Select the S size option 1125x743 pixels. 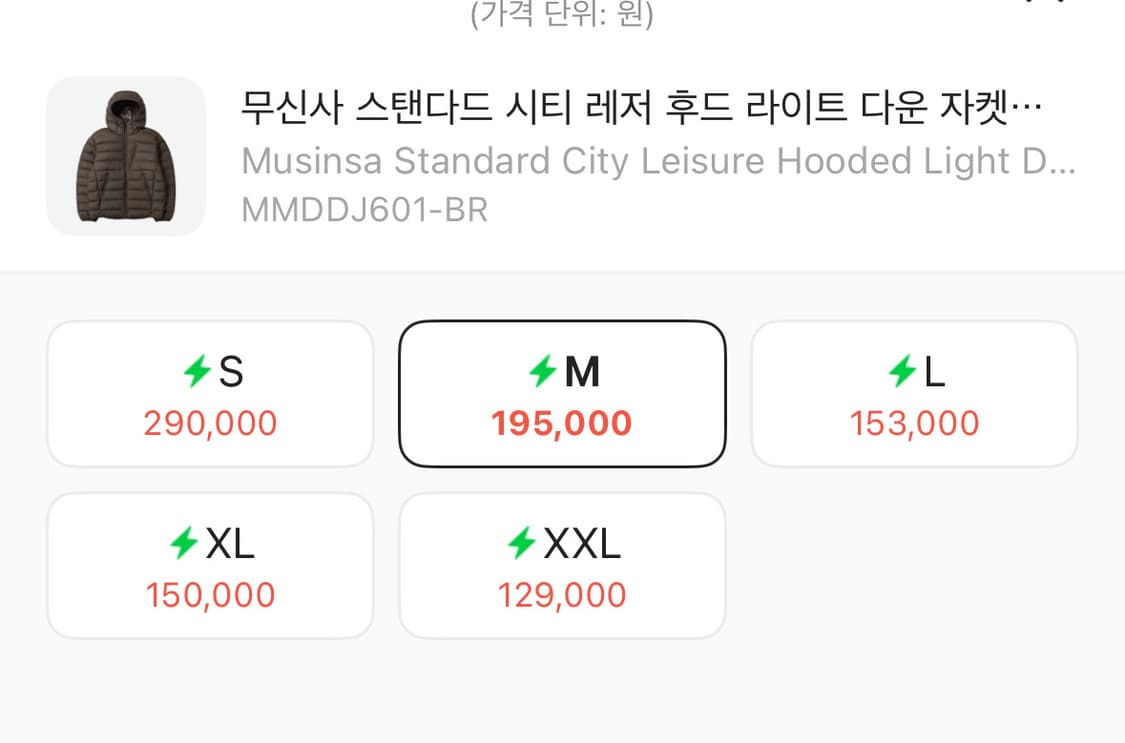(x=209, y=392)
